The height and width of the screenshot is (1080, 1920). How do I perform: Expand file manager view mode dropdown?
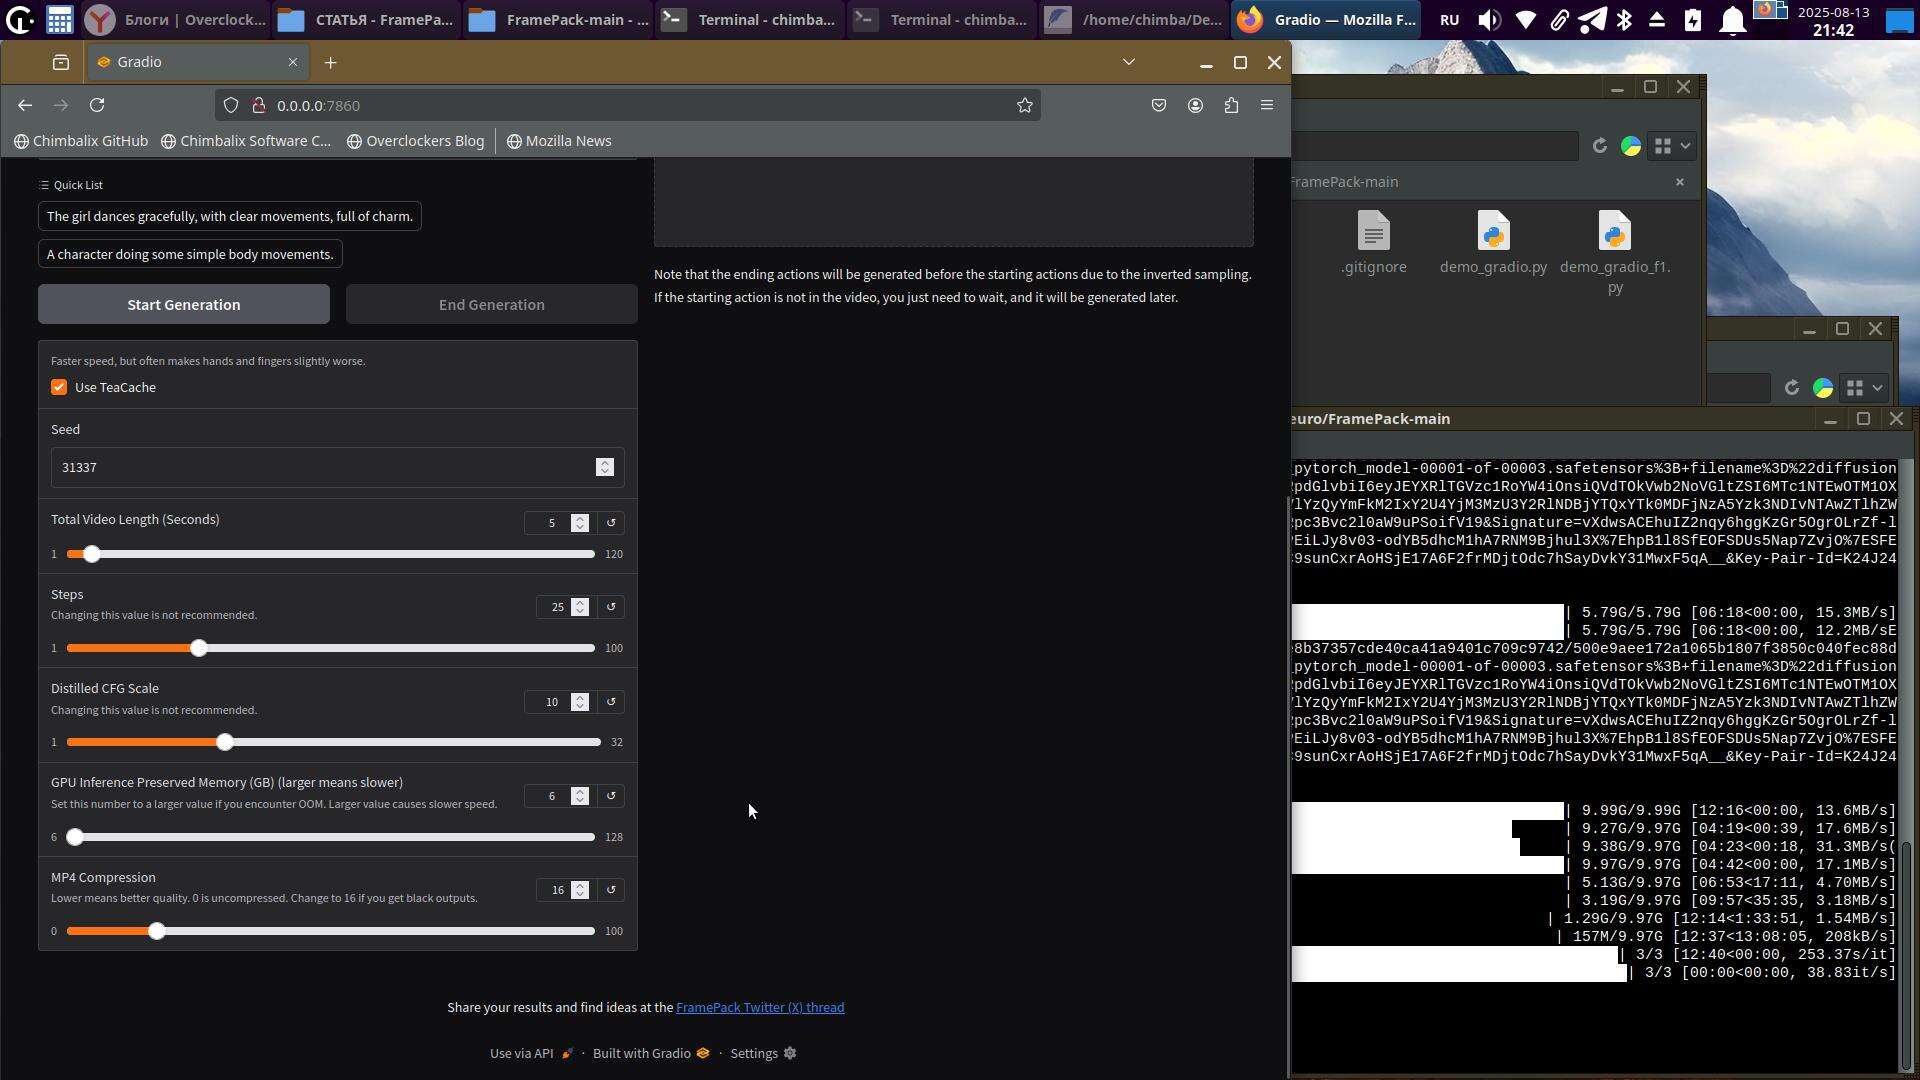click(1686, 146)
